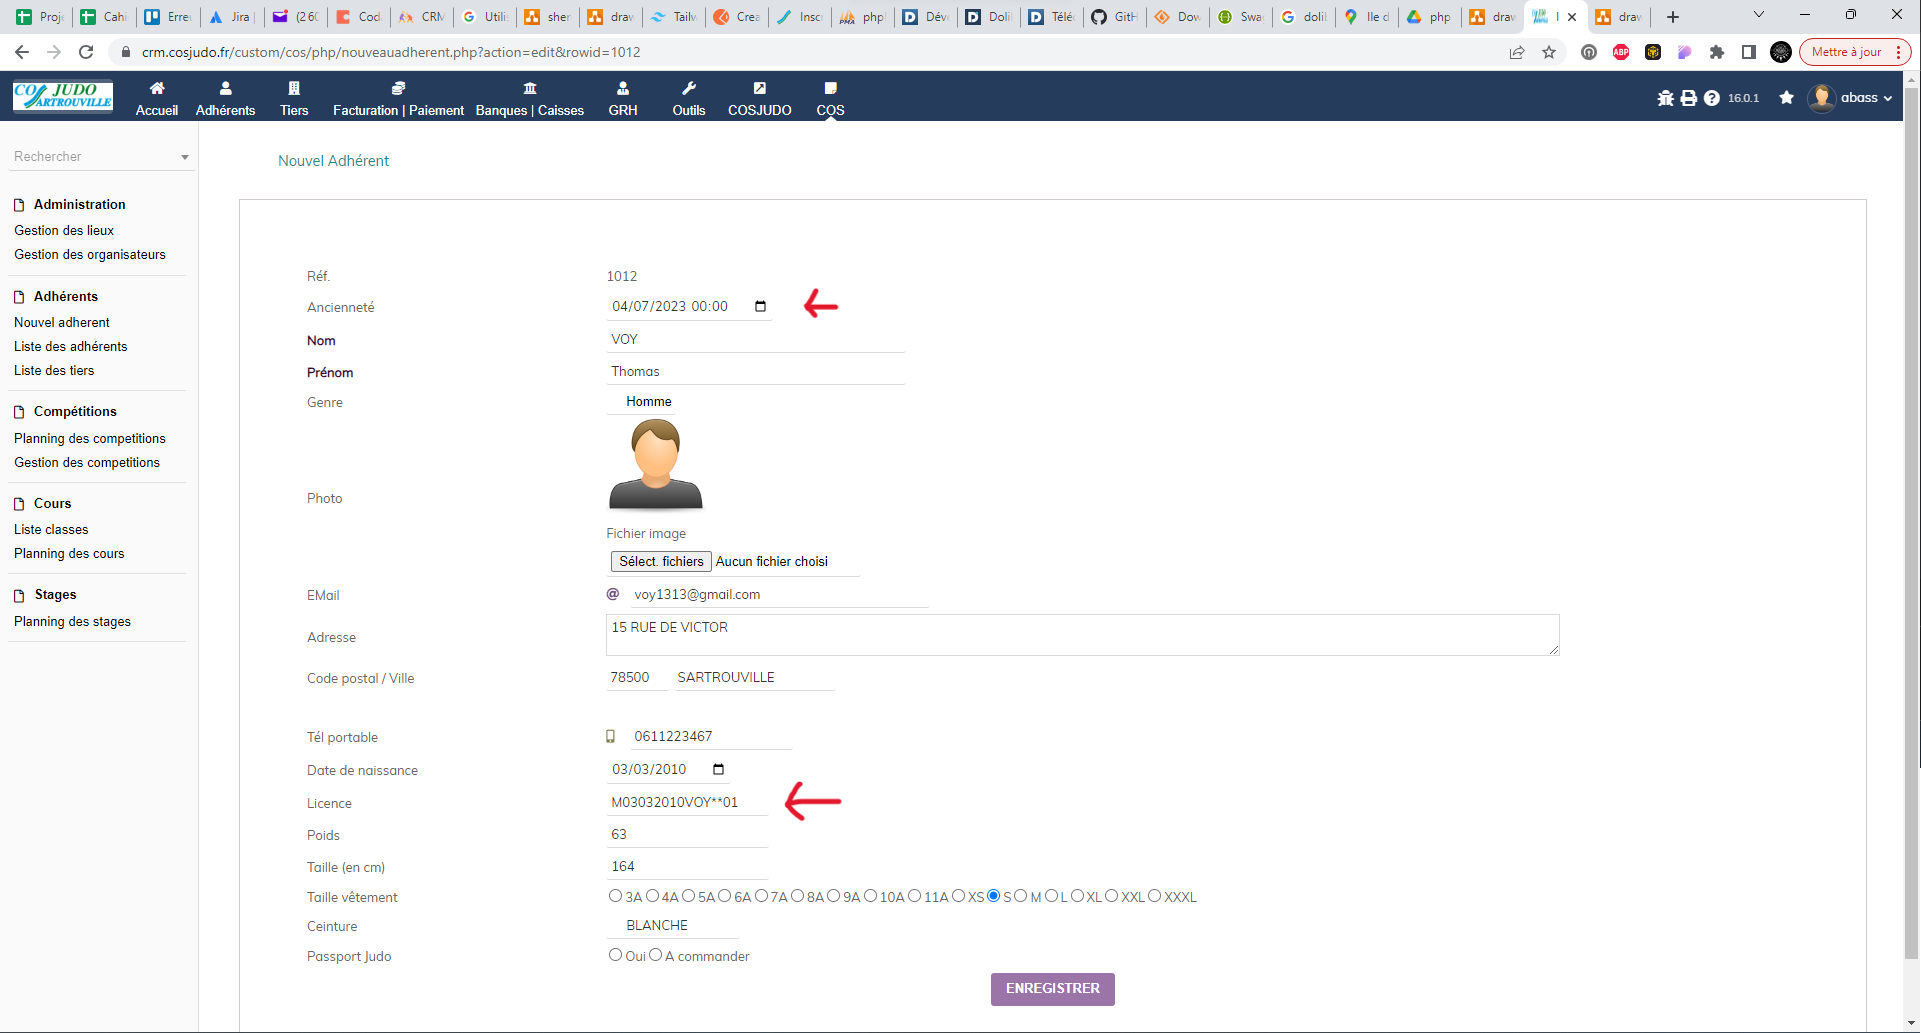The width and height of the screenshot is (1921, 1033).
Task: Click Sélect. fichiers upload button
Action: coord(661,561)
